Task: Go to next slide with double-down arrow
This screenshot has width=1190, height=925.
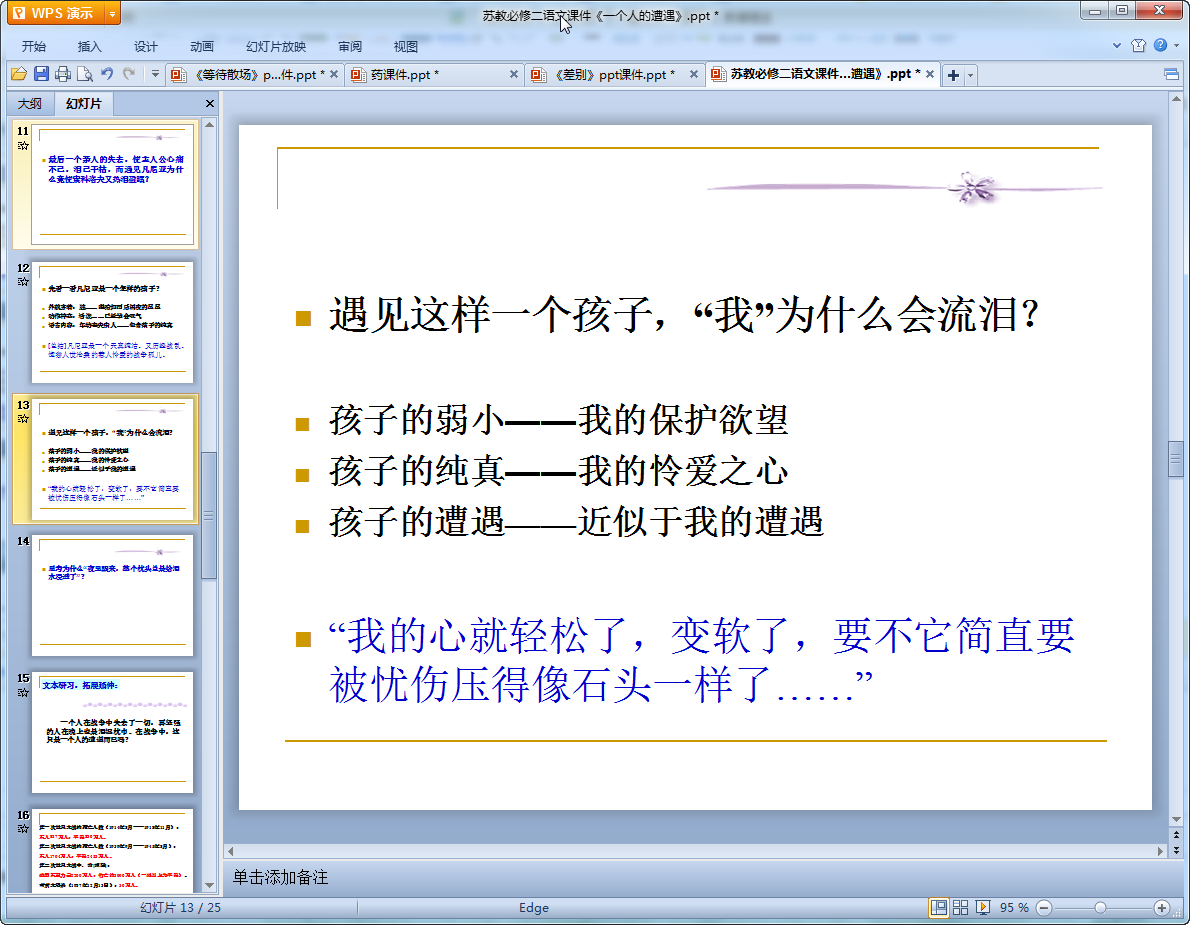Action: tap(1176, 851)
